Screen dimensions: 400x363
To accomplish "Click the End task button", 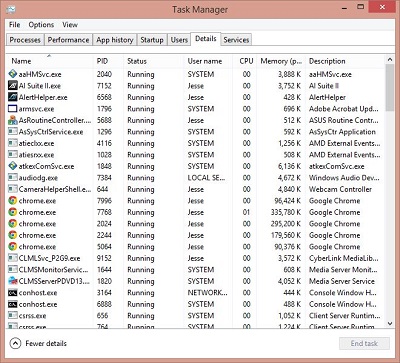I will tap(364, 343).
